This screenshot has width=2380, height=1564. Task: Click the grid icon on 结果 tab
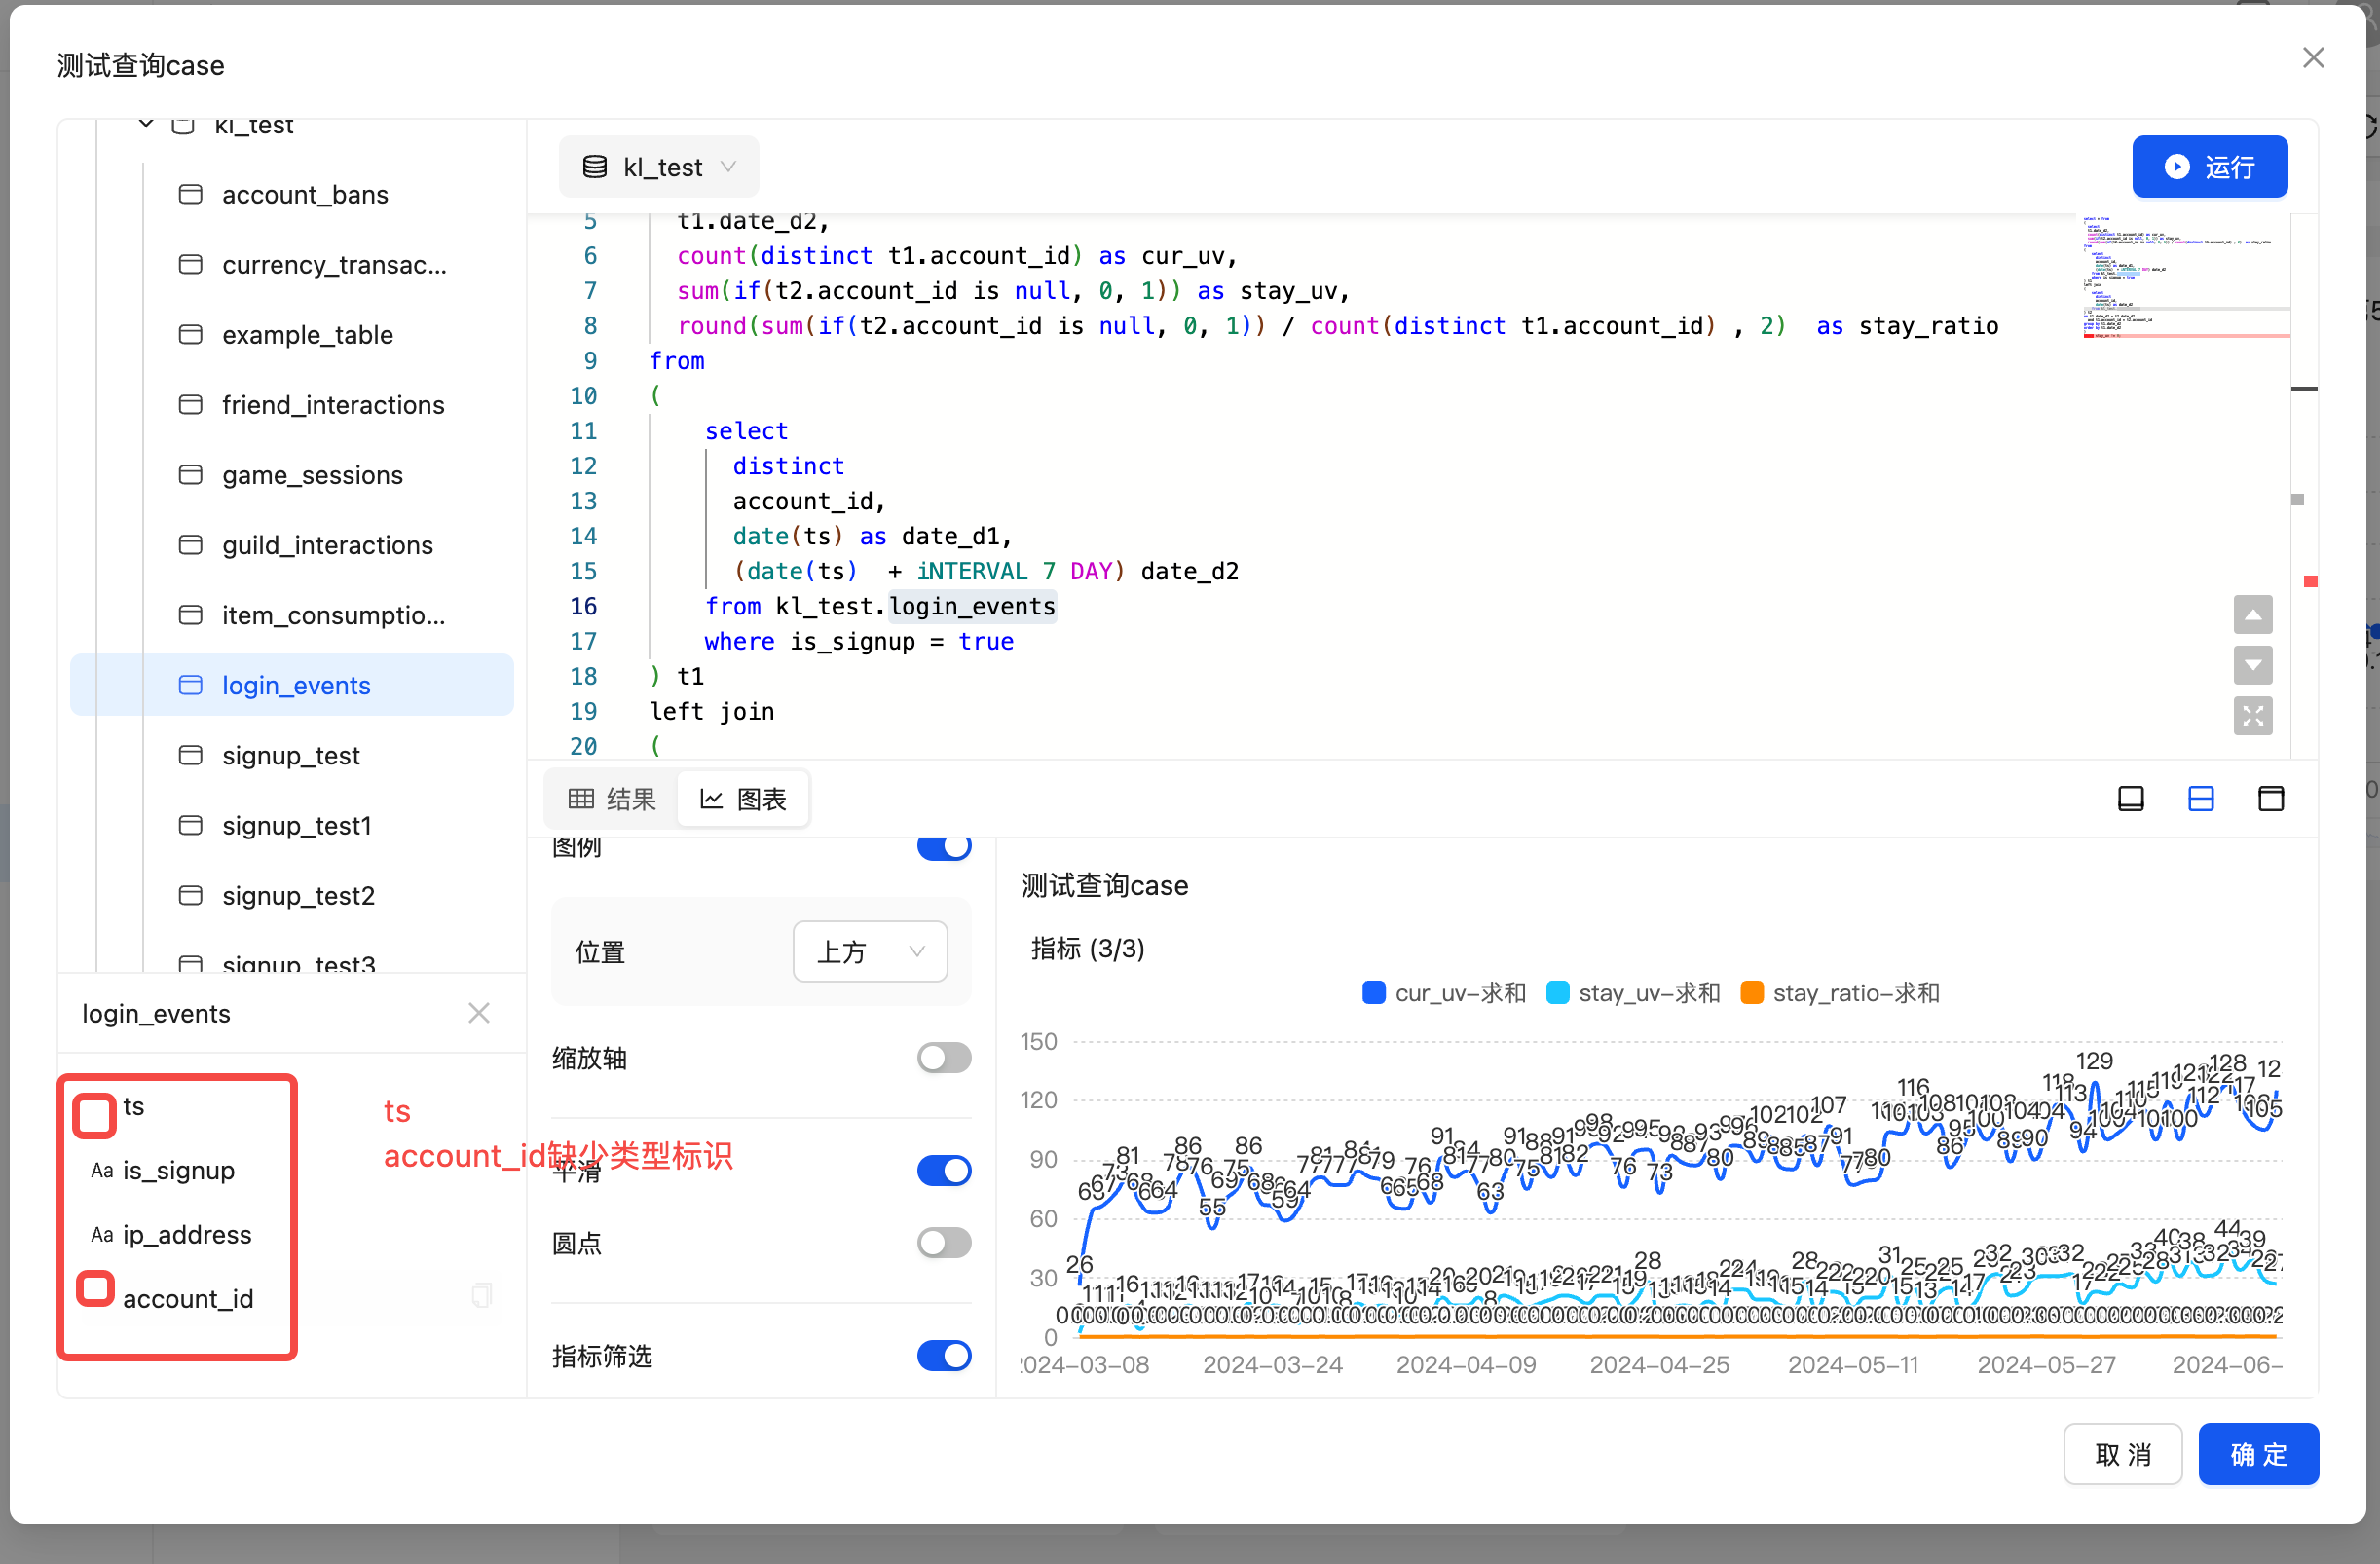click(x=581, y=798)
